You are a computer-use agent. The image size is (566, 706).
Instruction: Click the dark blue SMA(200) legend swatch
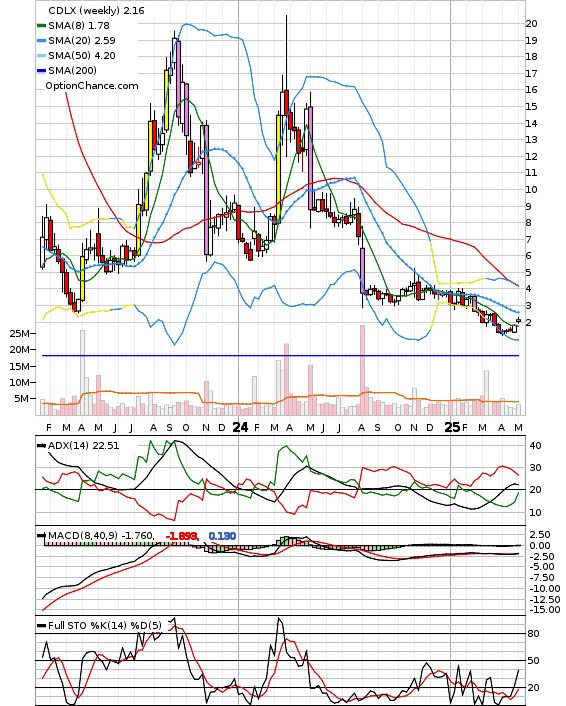point(41,70)
